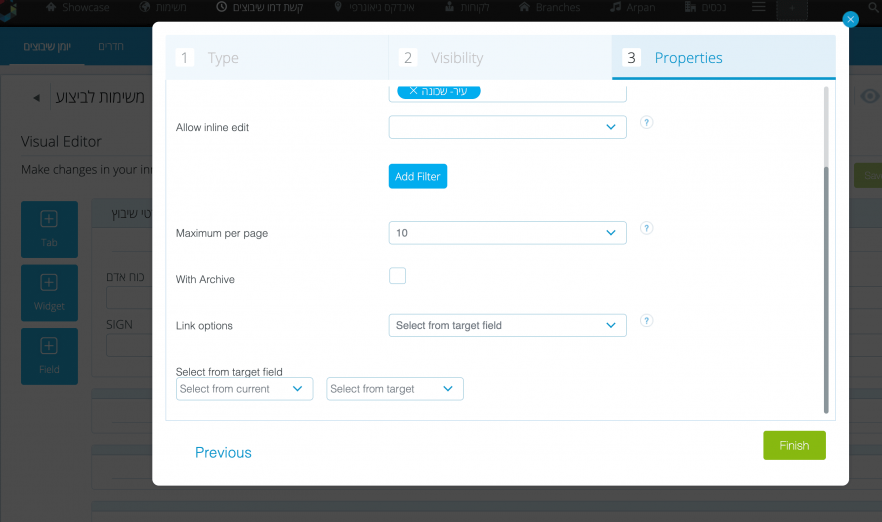
Task: Close the wizard dialog with X button
Action: [850, 19]
